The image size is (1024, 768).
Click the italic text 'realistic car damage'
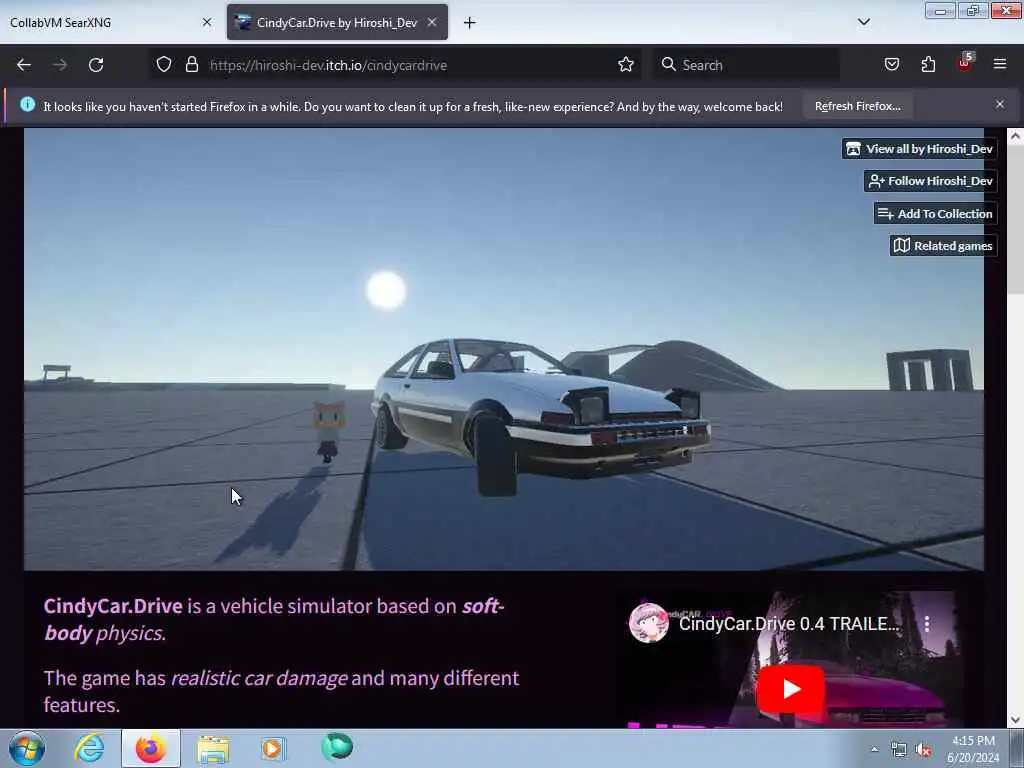pos(259,679)
